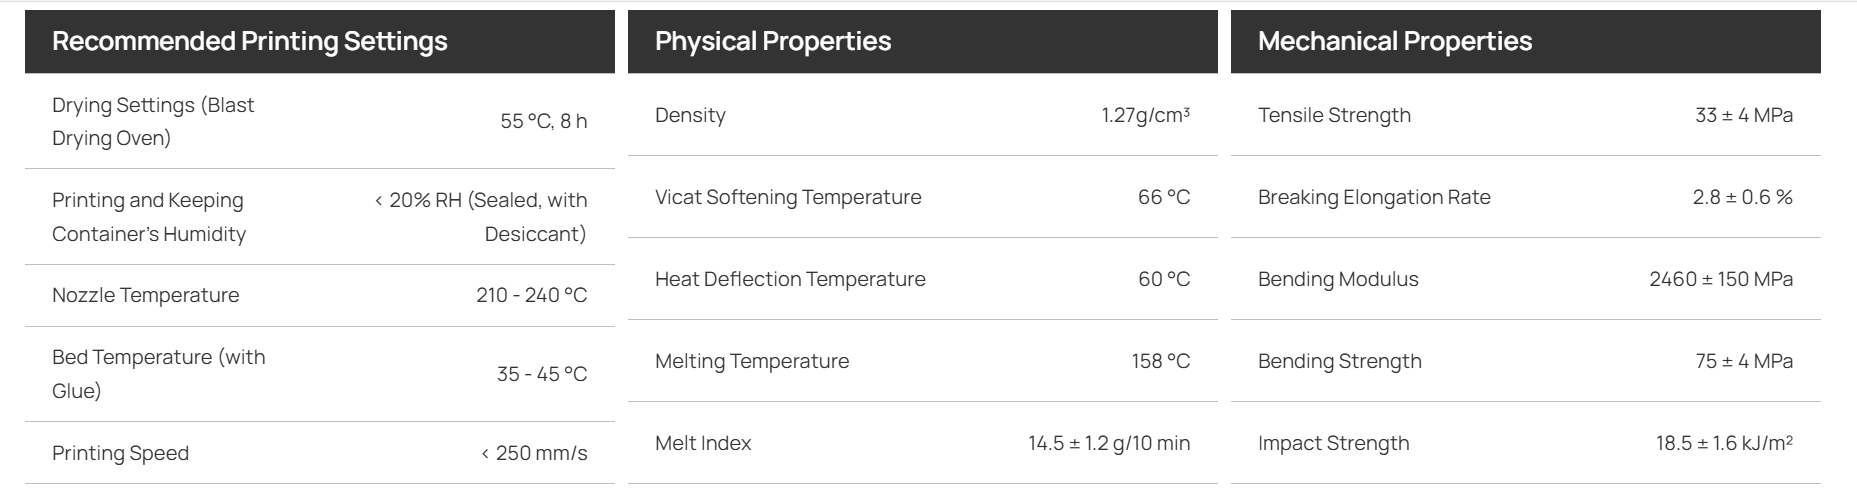Select the < 250 mm/s value

(x=535, y=453)
